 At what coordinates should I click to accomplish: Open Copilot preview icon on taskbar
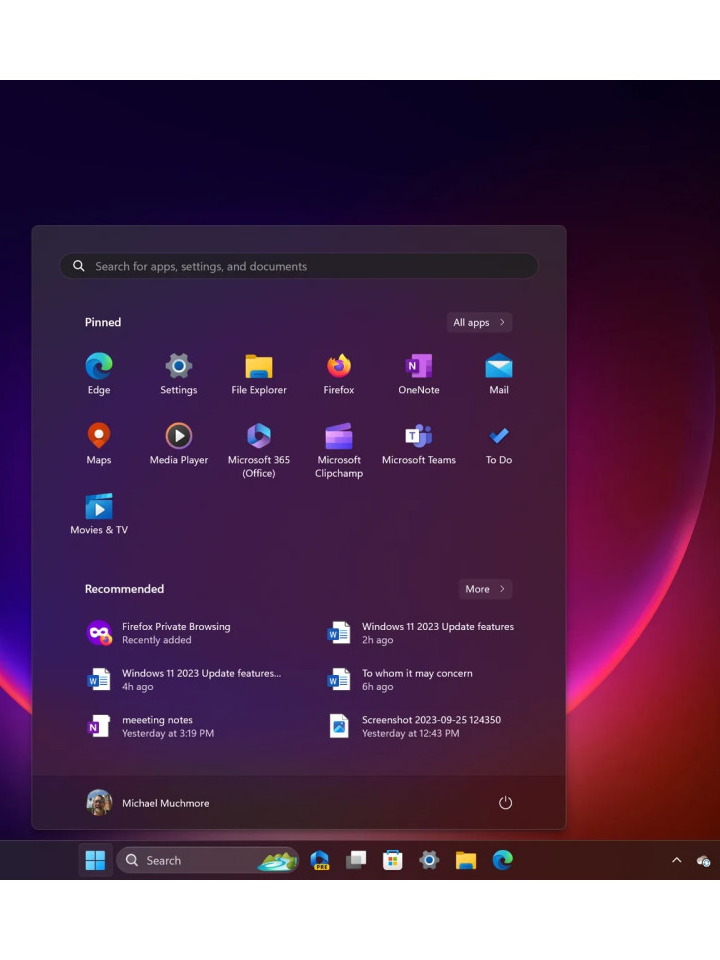point(320,860)
